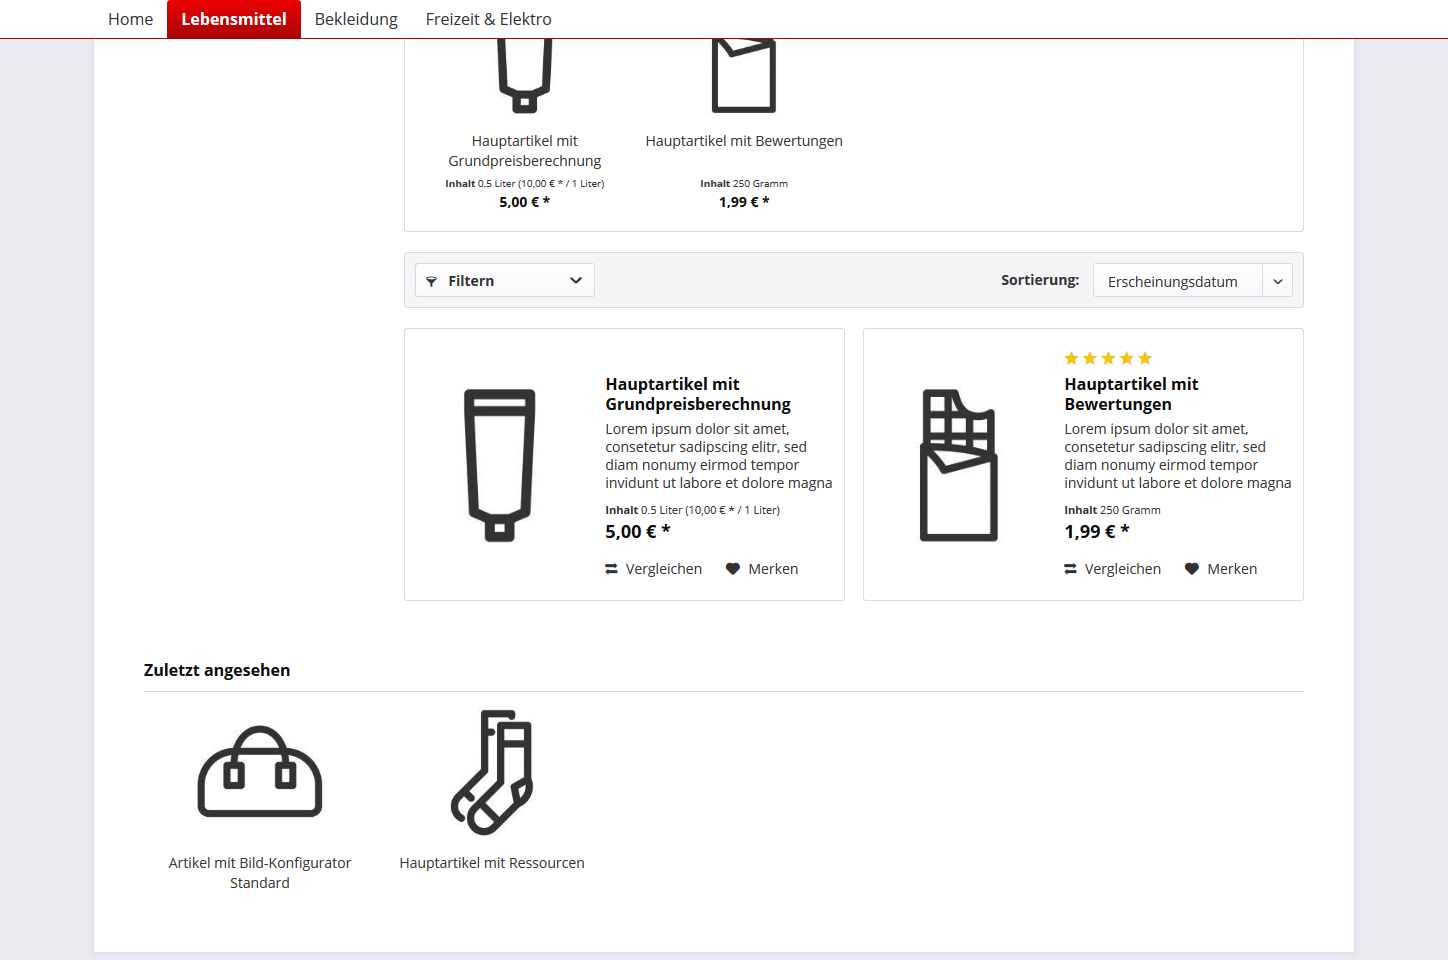
Task: Compare the Bewertungen product via Vergleichen
Action: click(1113, 569)
